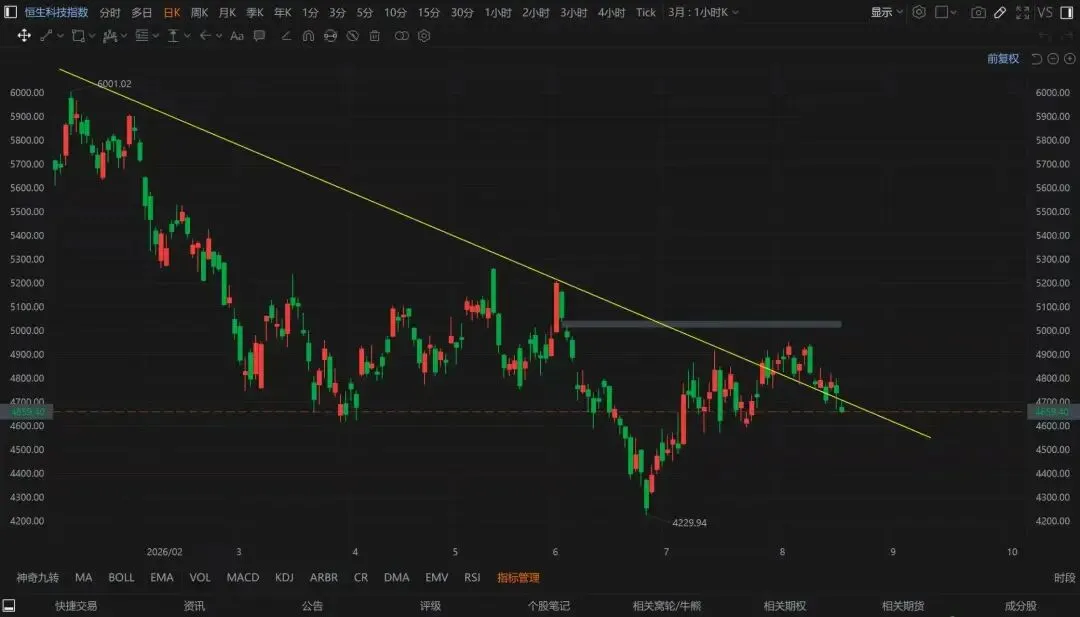Toggle the pencil drawing toolbar icon
Viewport: 1080px width, 617px height.
1000,12
